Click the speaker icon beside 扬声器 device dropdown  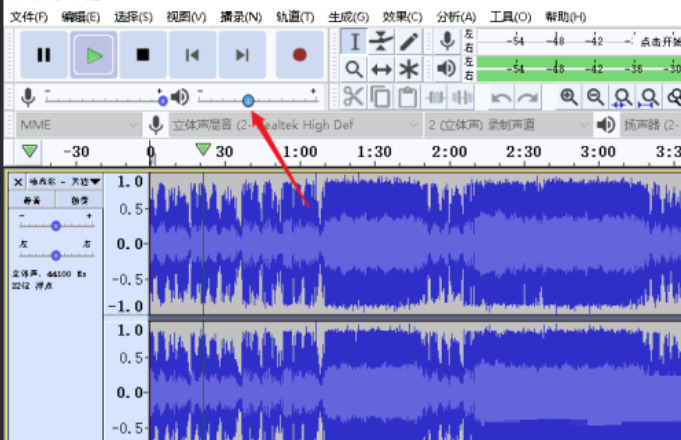(x=606, y=125)
